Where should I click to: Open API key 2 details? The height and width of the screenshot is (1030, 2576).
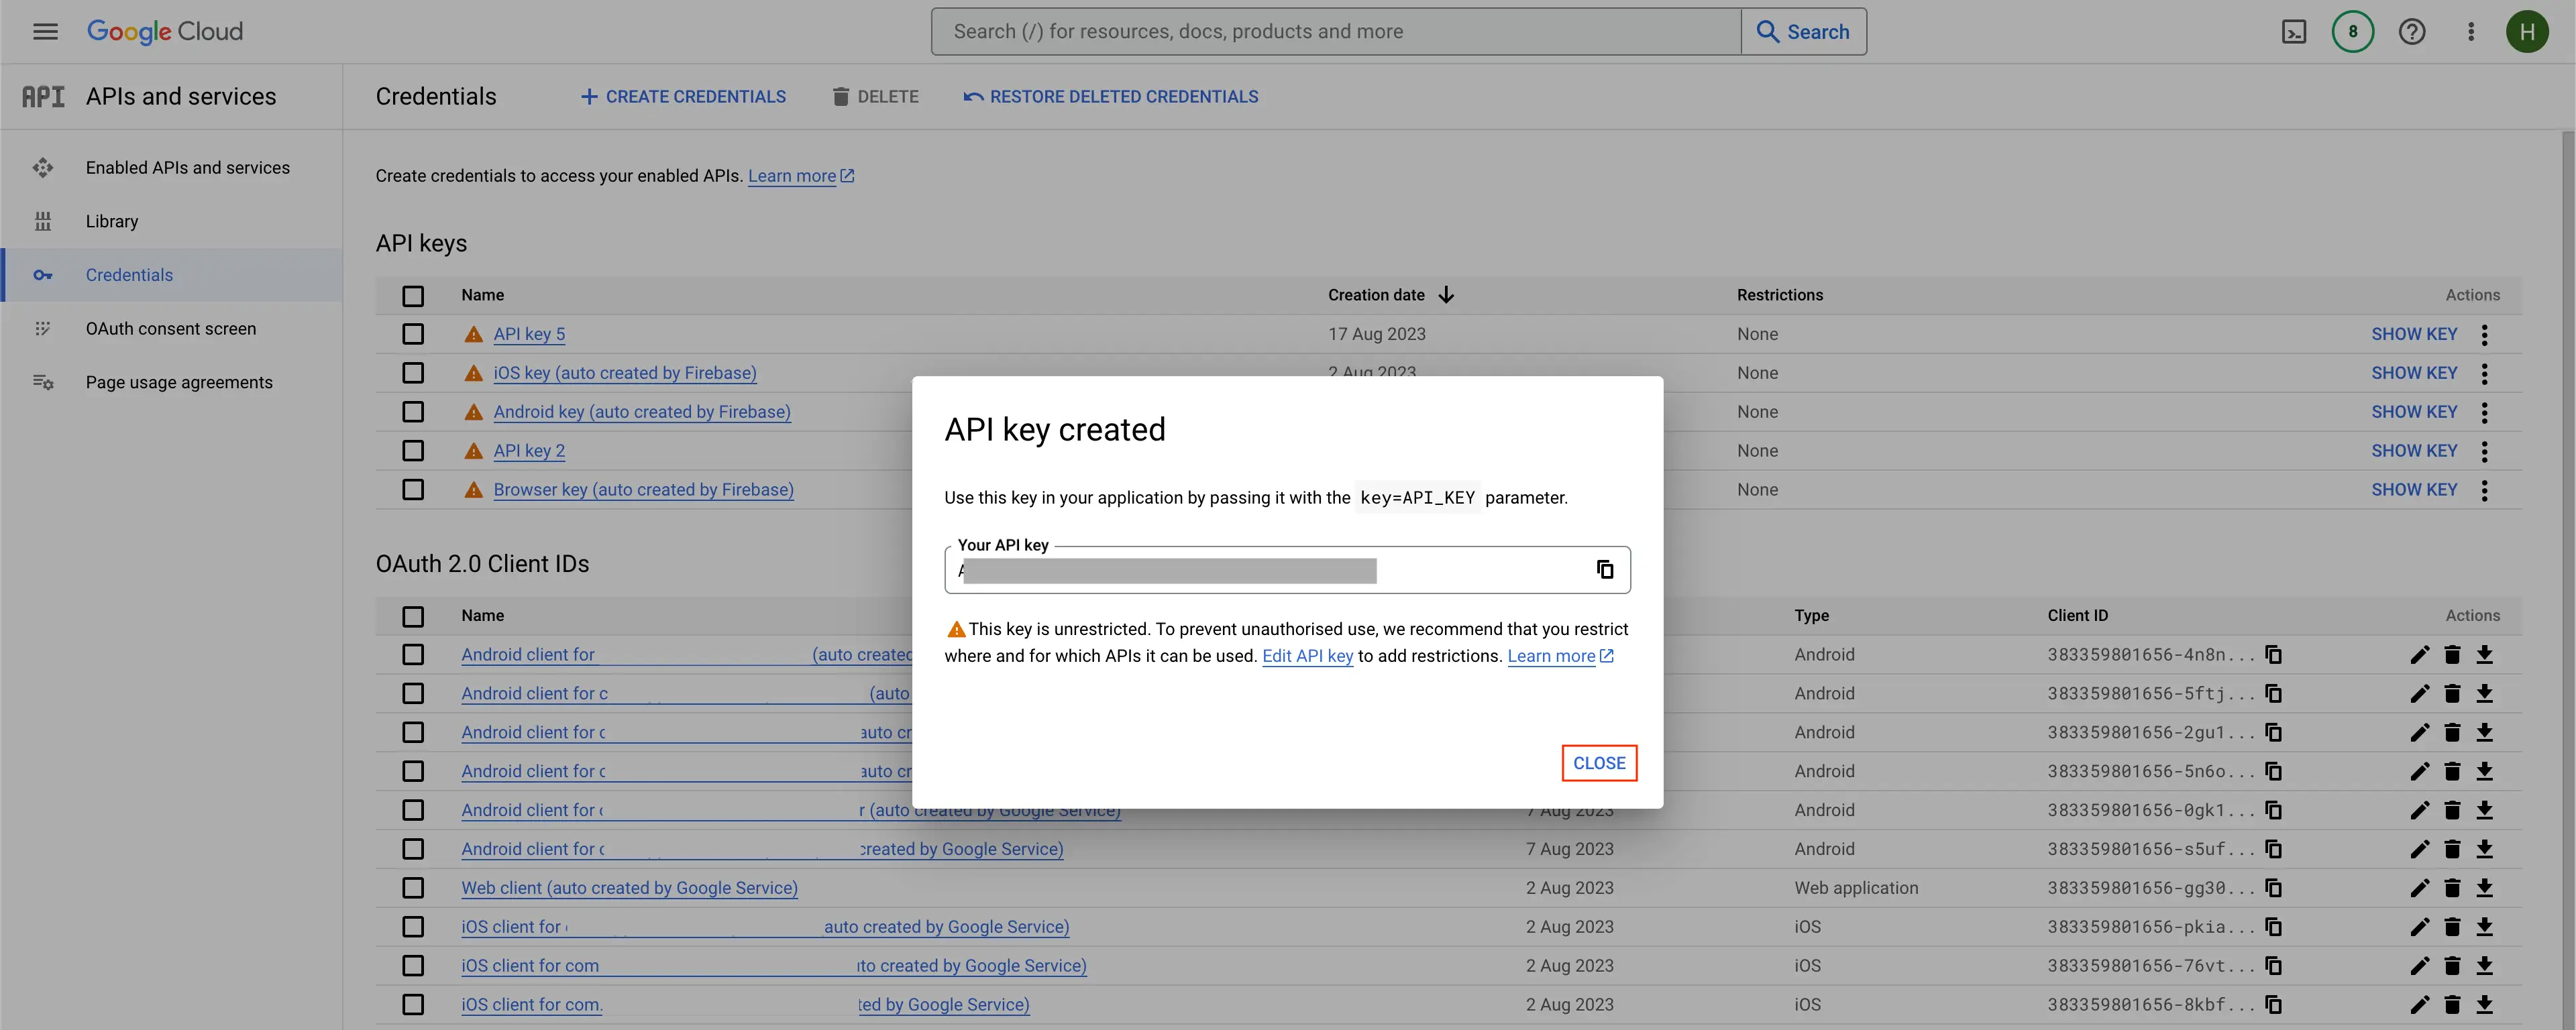[529, 451]
